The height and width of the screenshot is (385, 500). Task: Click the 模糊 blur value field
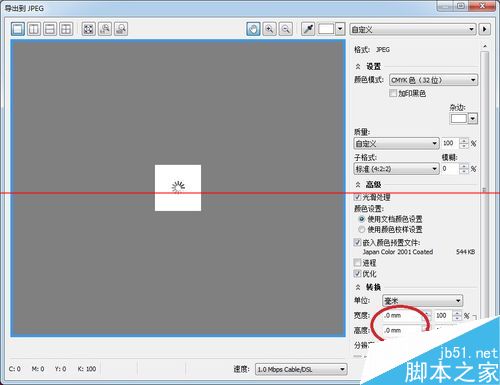[450, 169]
